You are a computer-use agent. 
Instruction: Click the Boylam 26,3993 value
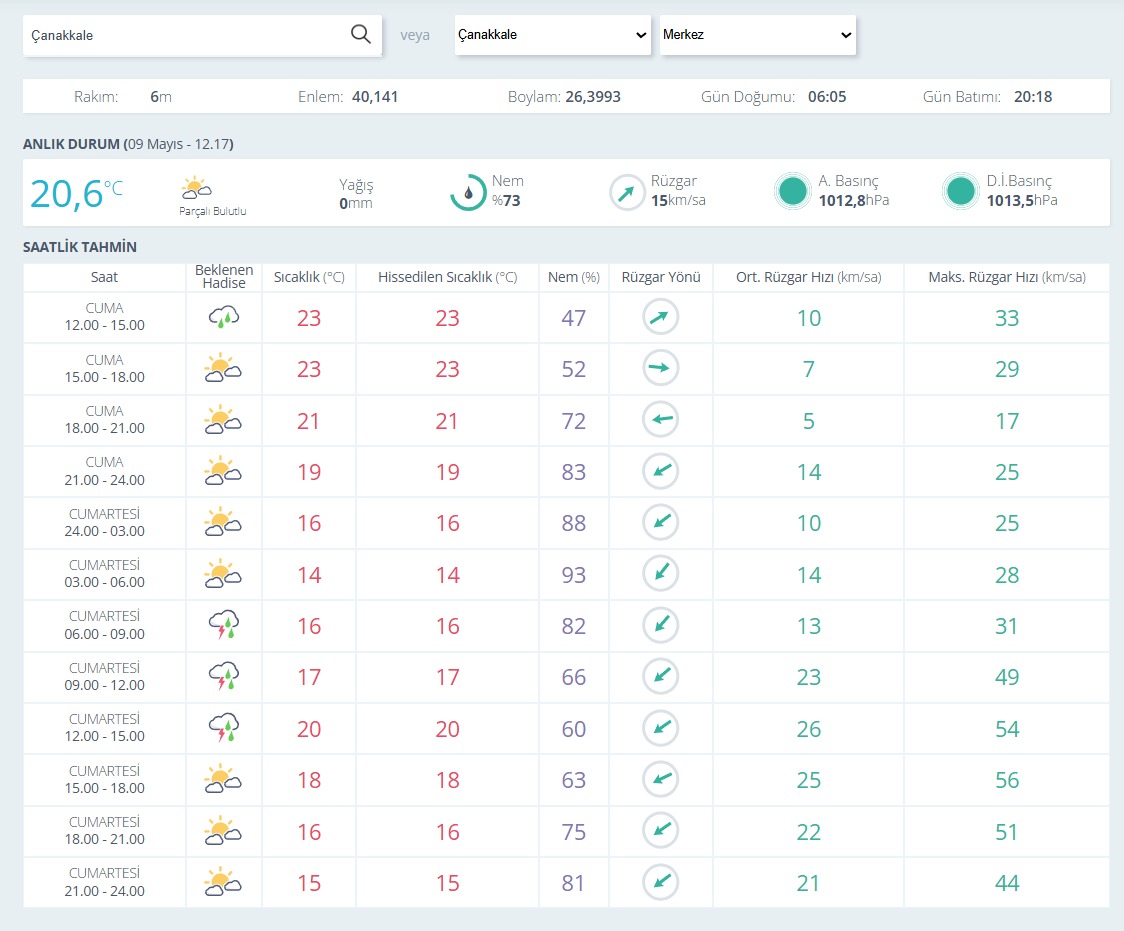pyautogui.click(x=593, y=97)
